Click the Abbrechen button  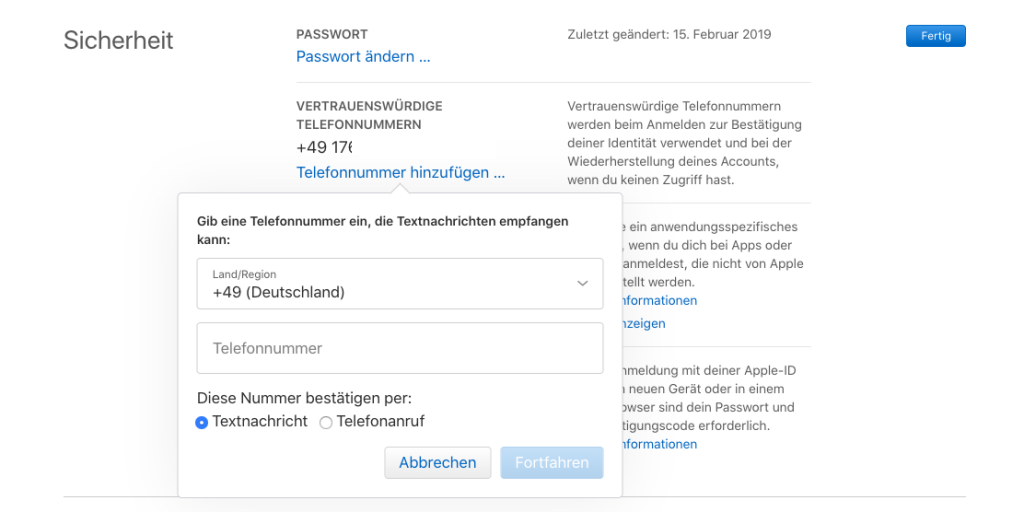click(438, 463)
